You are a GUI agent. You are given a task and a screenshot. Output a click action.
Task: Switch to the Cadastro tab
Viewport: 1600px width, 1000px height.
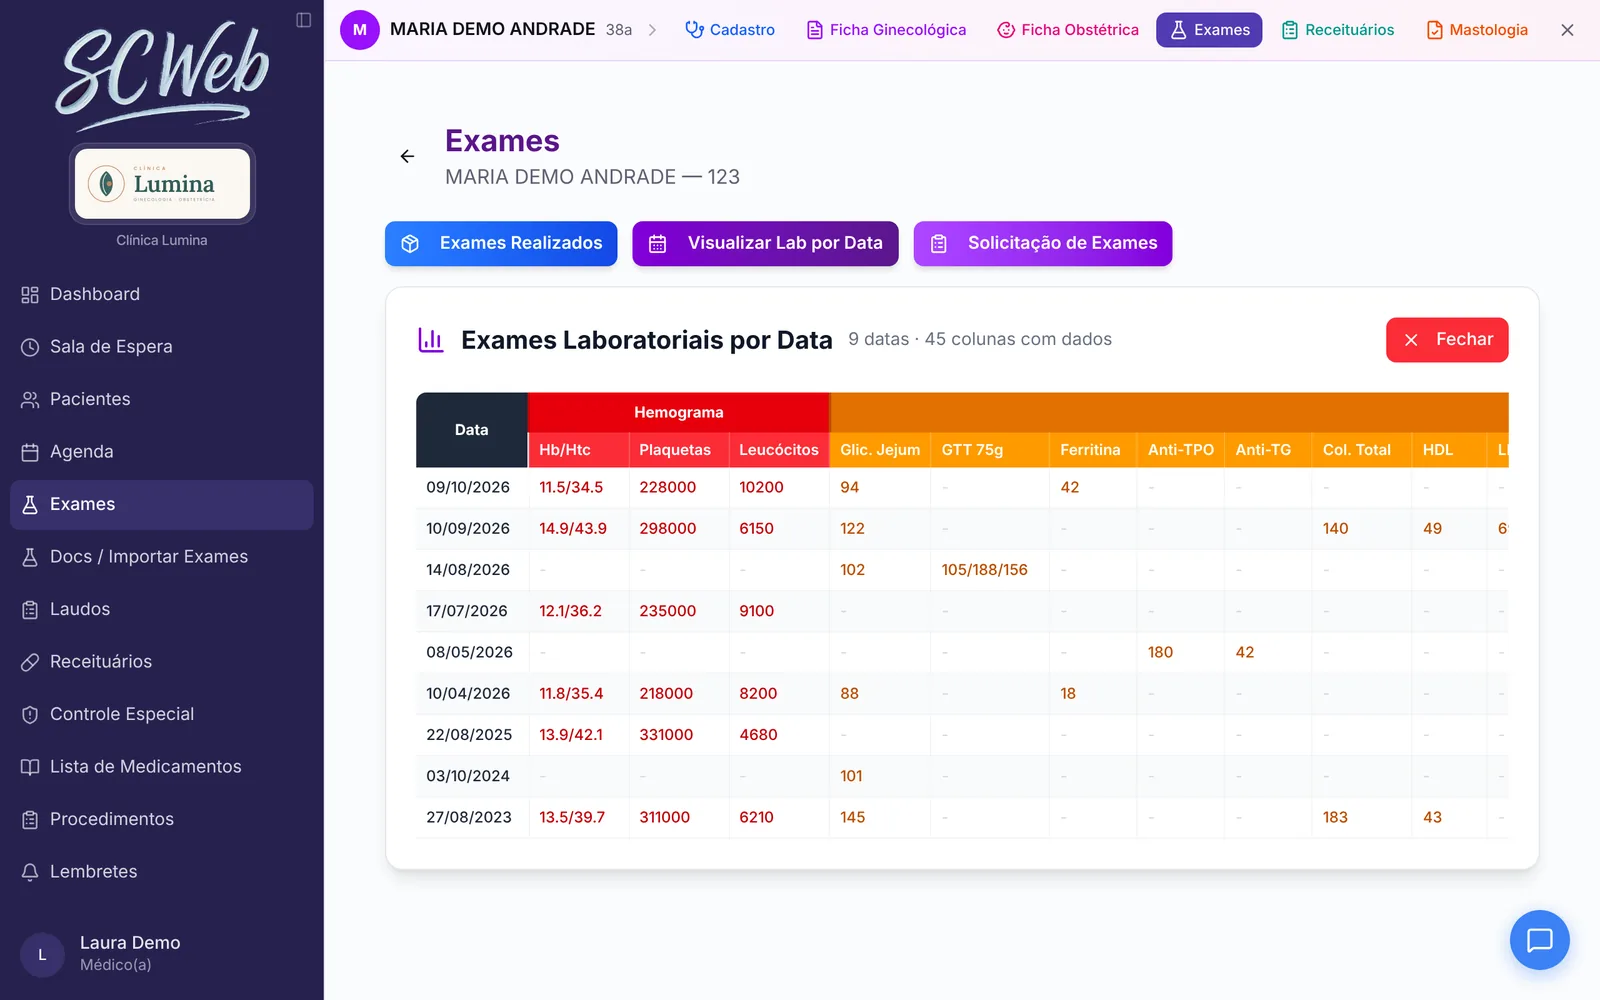[x=730, y=30]
